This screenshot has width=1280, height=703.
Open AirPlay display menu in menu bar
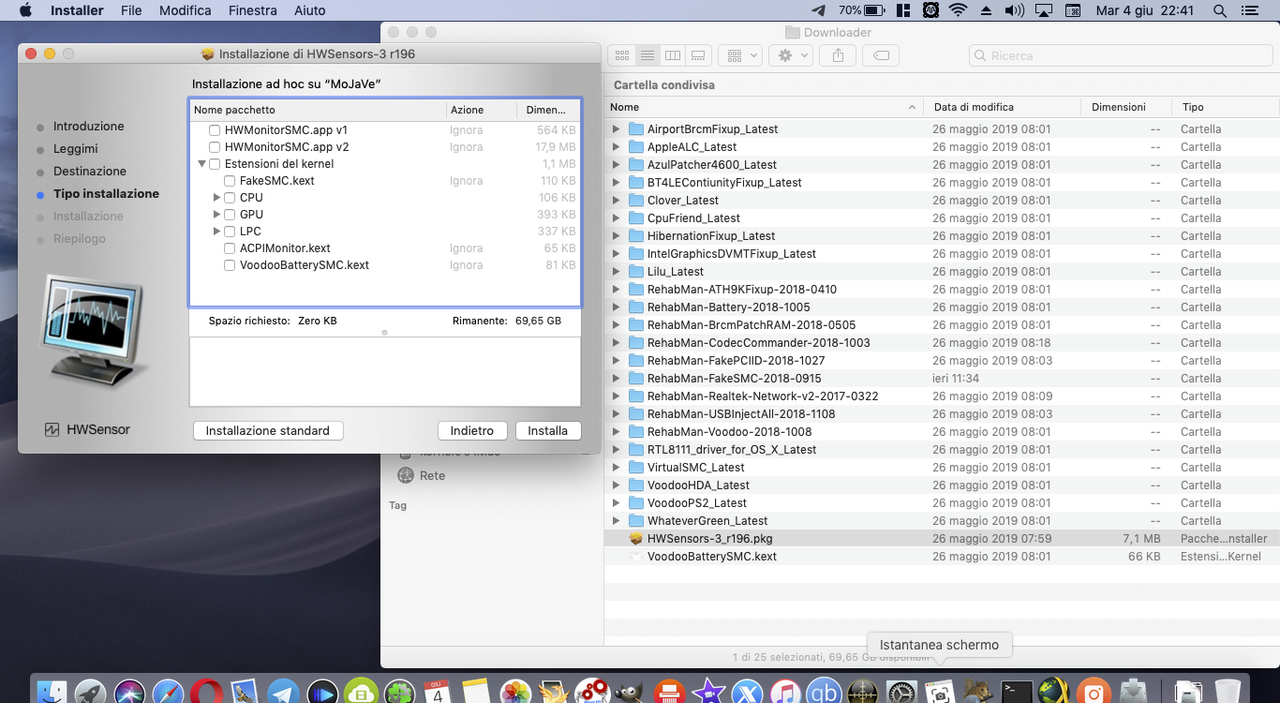click(1043, 10)
